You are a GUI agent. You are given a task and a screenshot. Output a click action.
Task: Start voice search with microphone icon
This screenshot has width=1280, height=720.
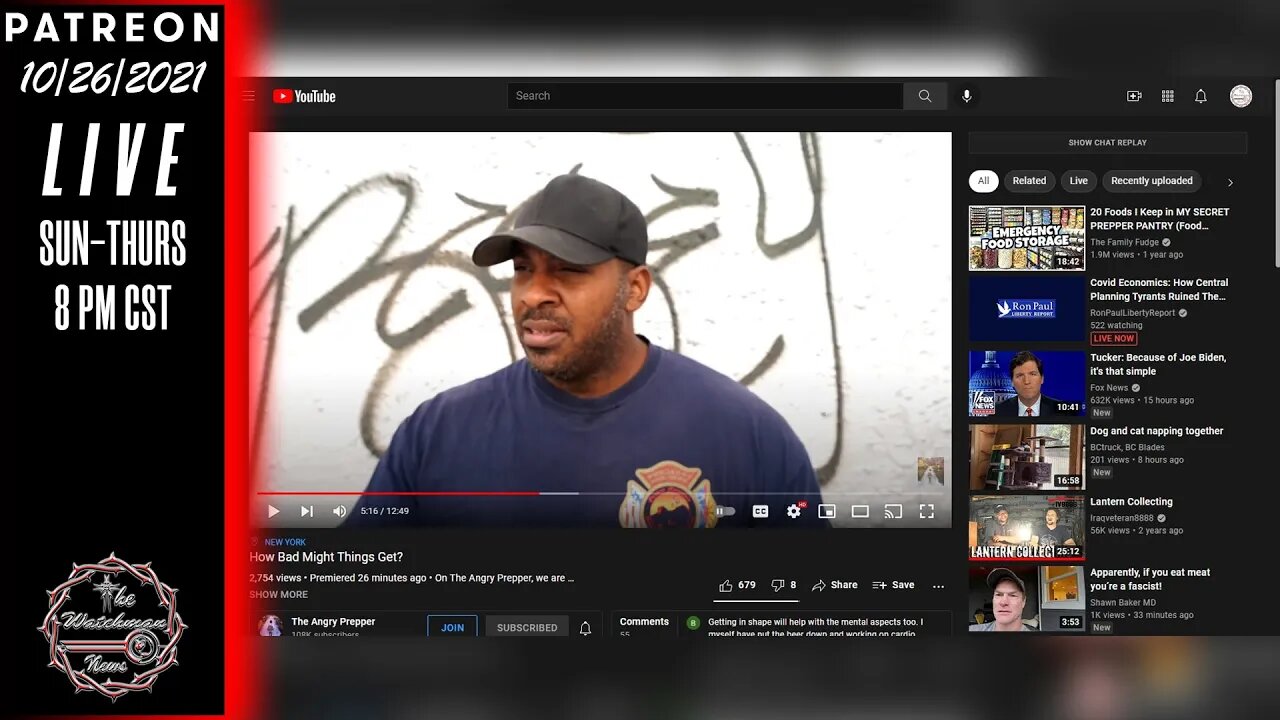tap(966, 96)
